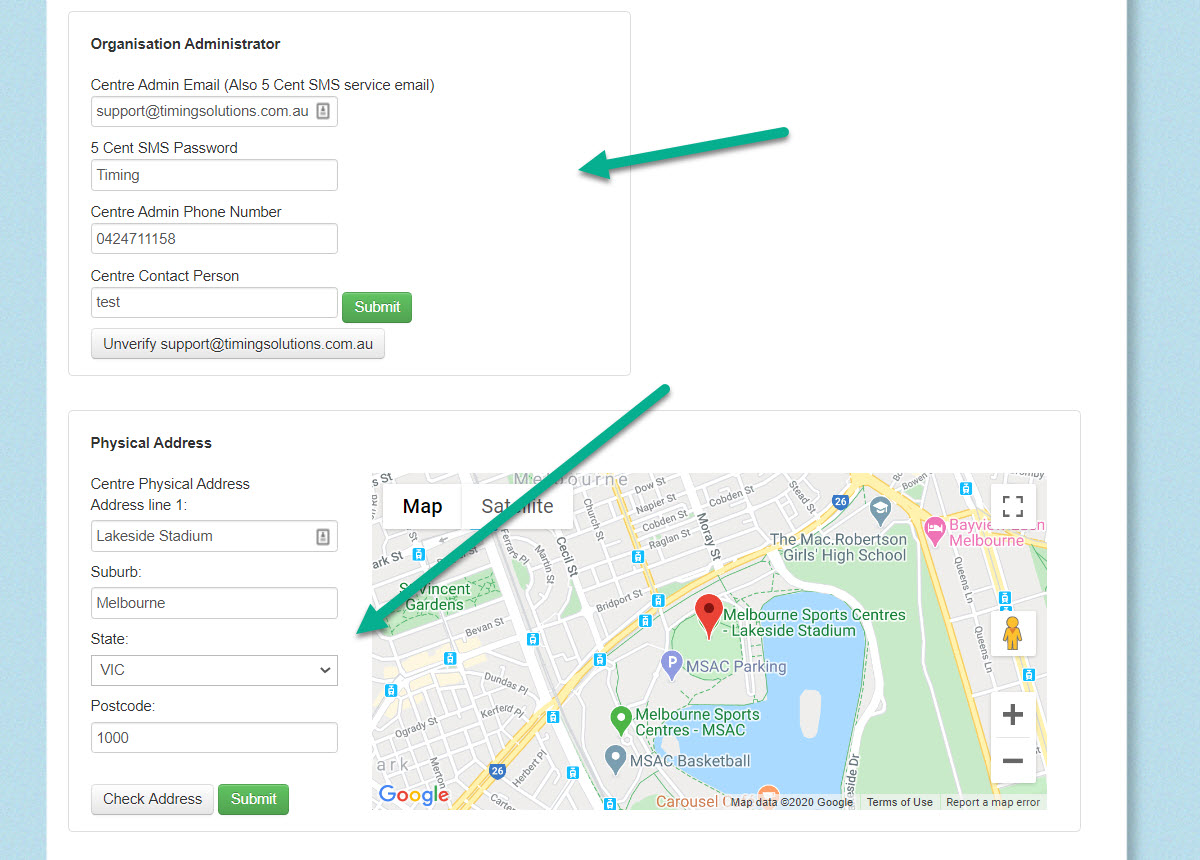Viewport: 1200px width, 860px height.
Task: Click the Organisation Administrator heading
Action: click(185, 44)
